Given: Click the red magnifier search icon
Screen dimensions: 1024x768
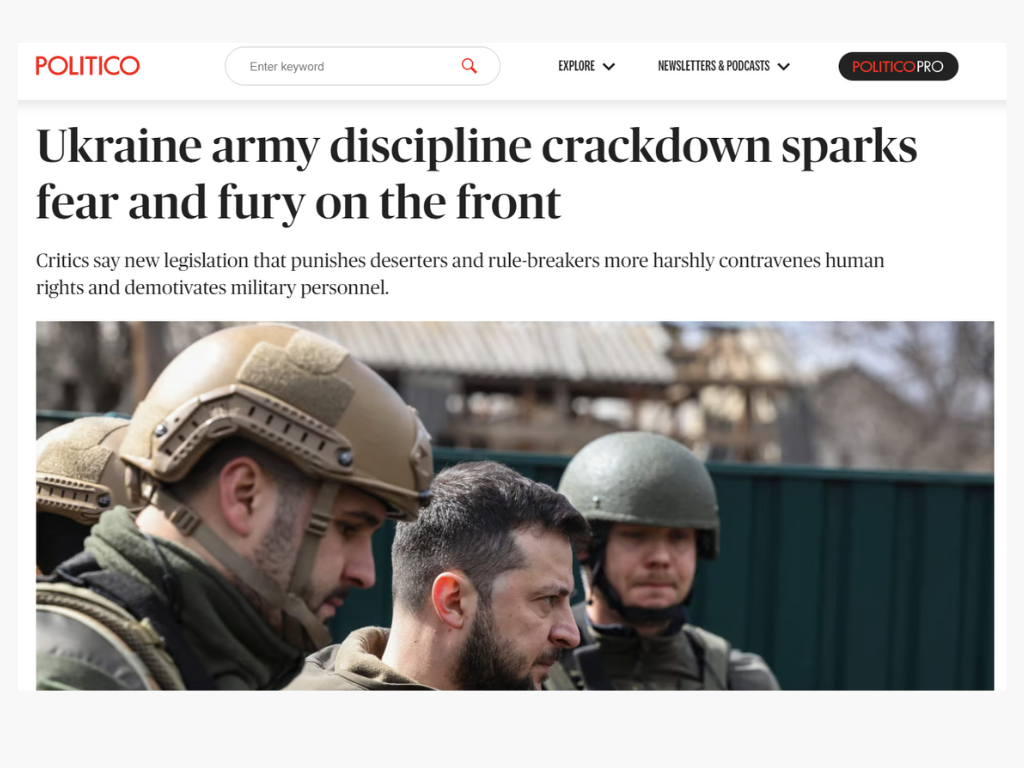Looking at the screenshot, I should point(469,66).
